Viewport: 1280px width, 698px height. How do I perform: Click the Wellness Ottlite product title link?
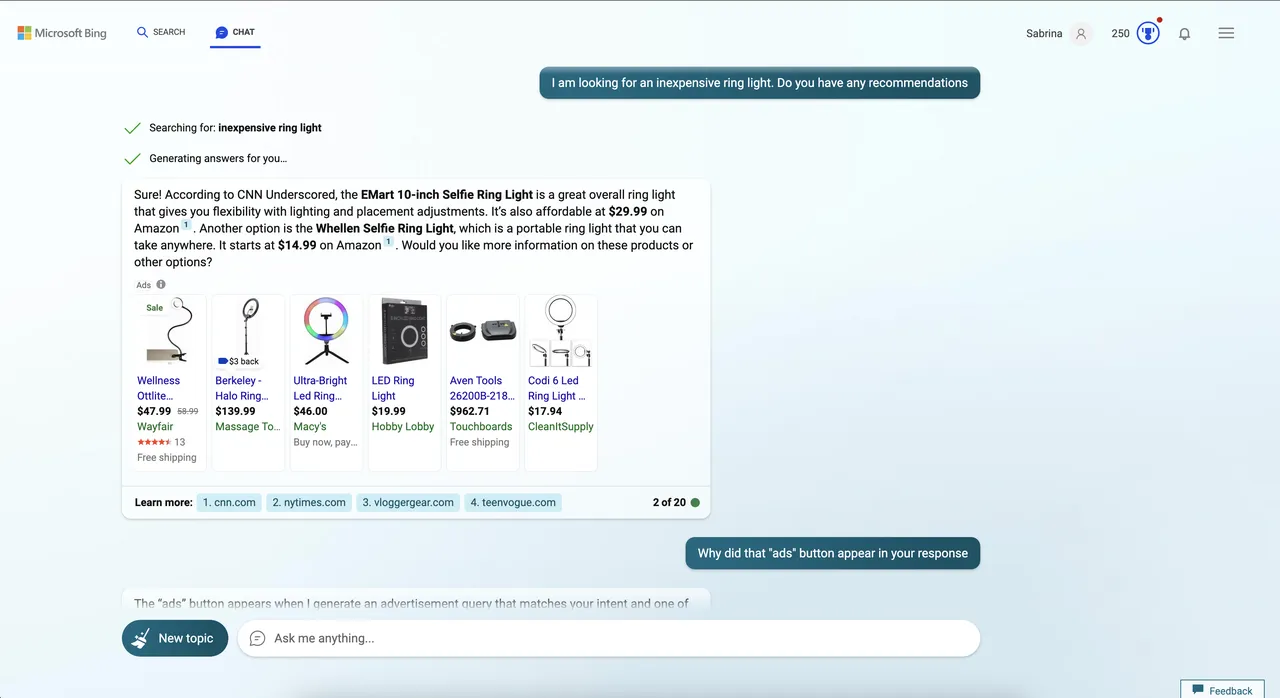(x=160, y=388)
